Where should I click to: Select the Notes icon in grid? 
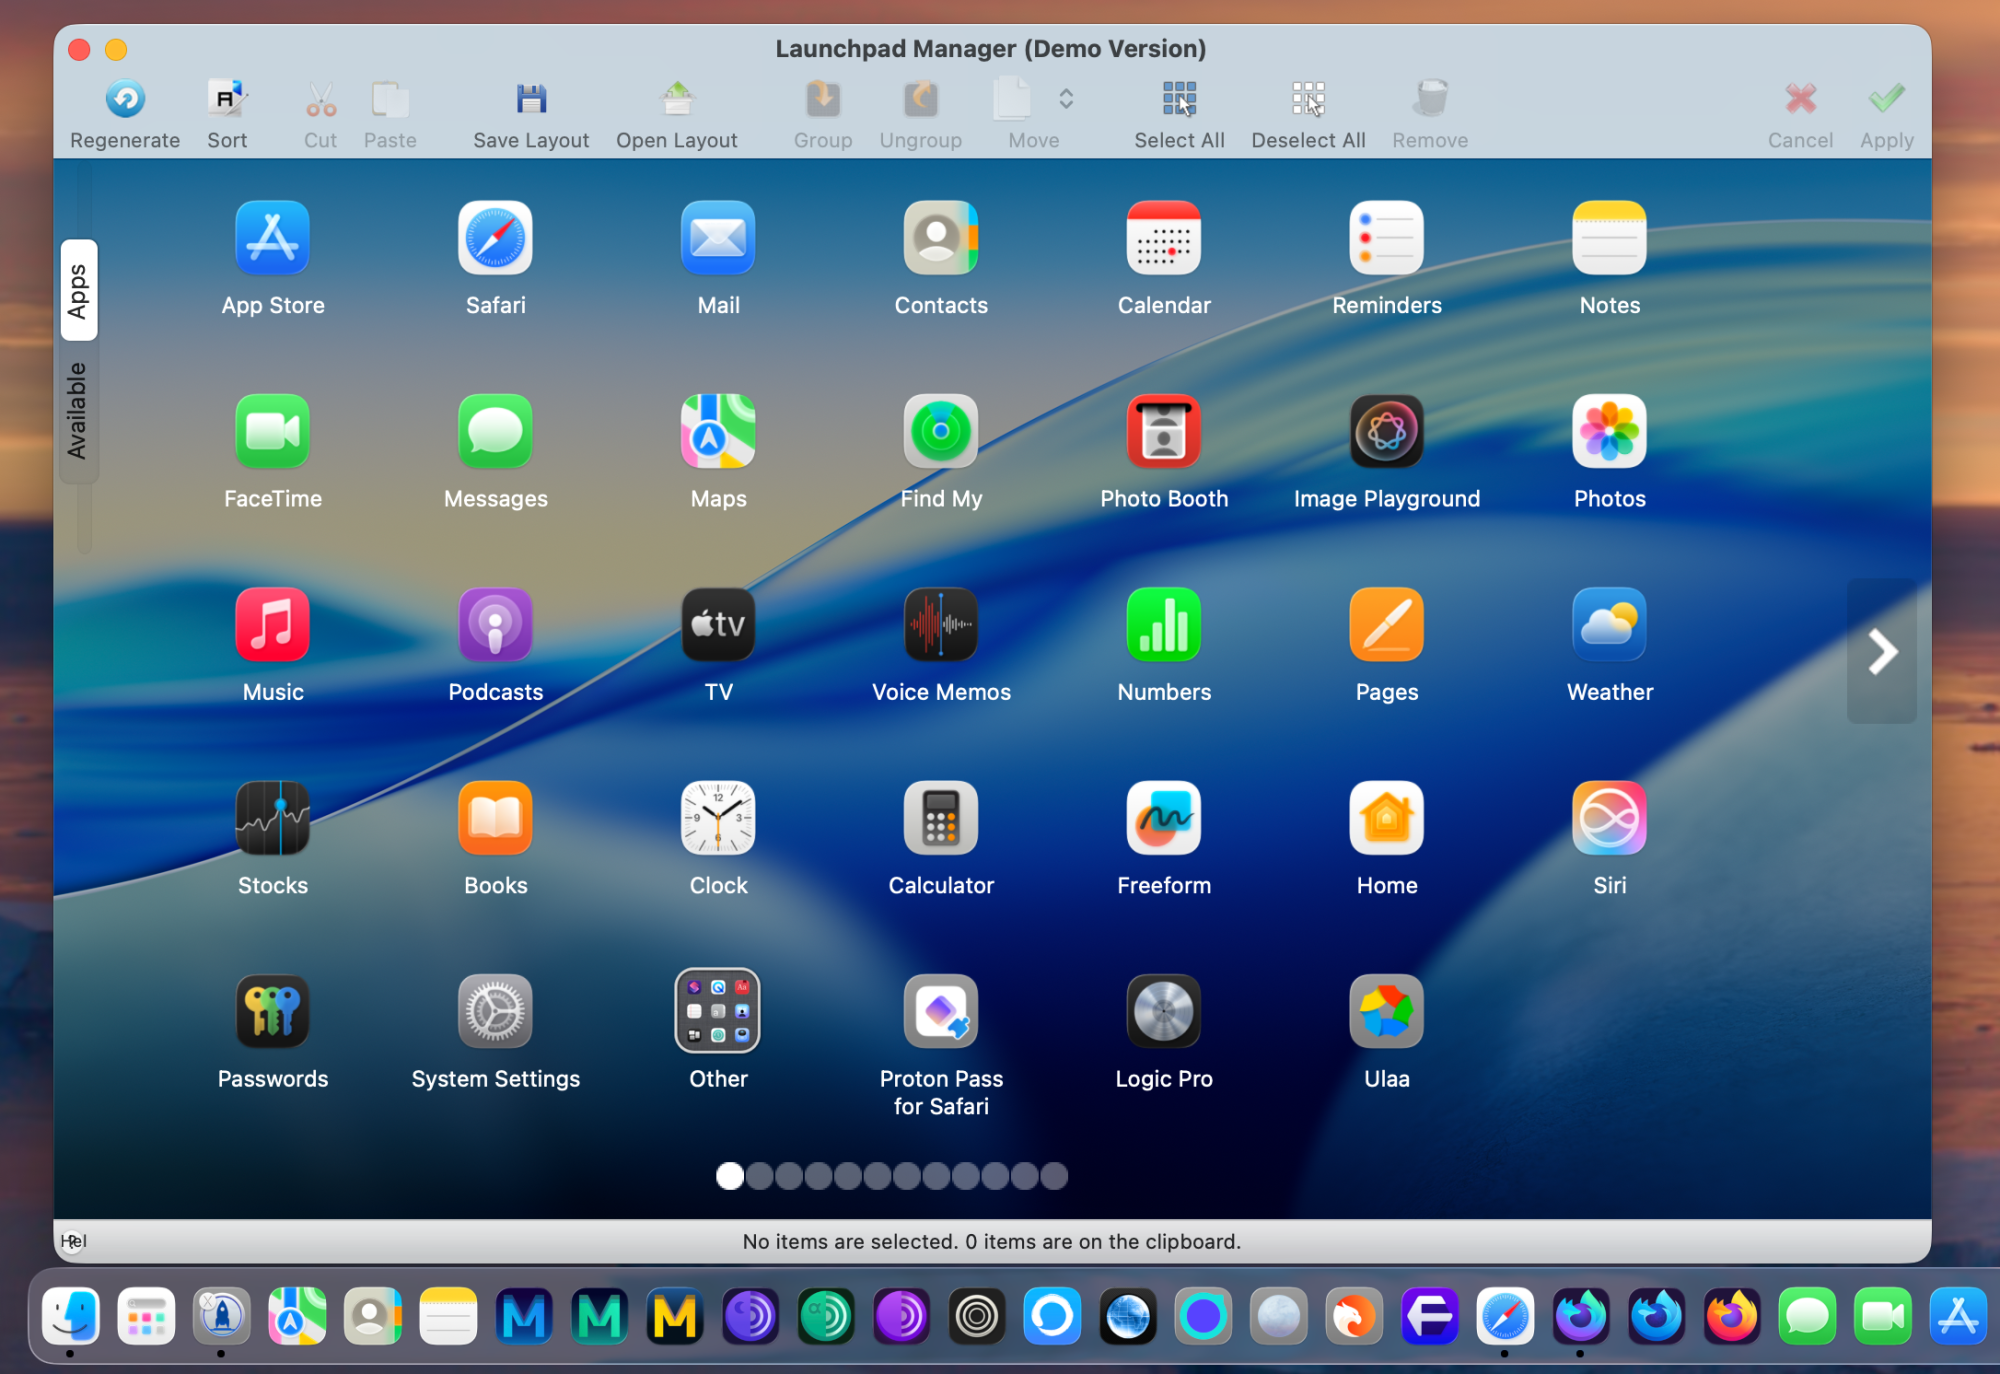tap(1609, 238)
